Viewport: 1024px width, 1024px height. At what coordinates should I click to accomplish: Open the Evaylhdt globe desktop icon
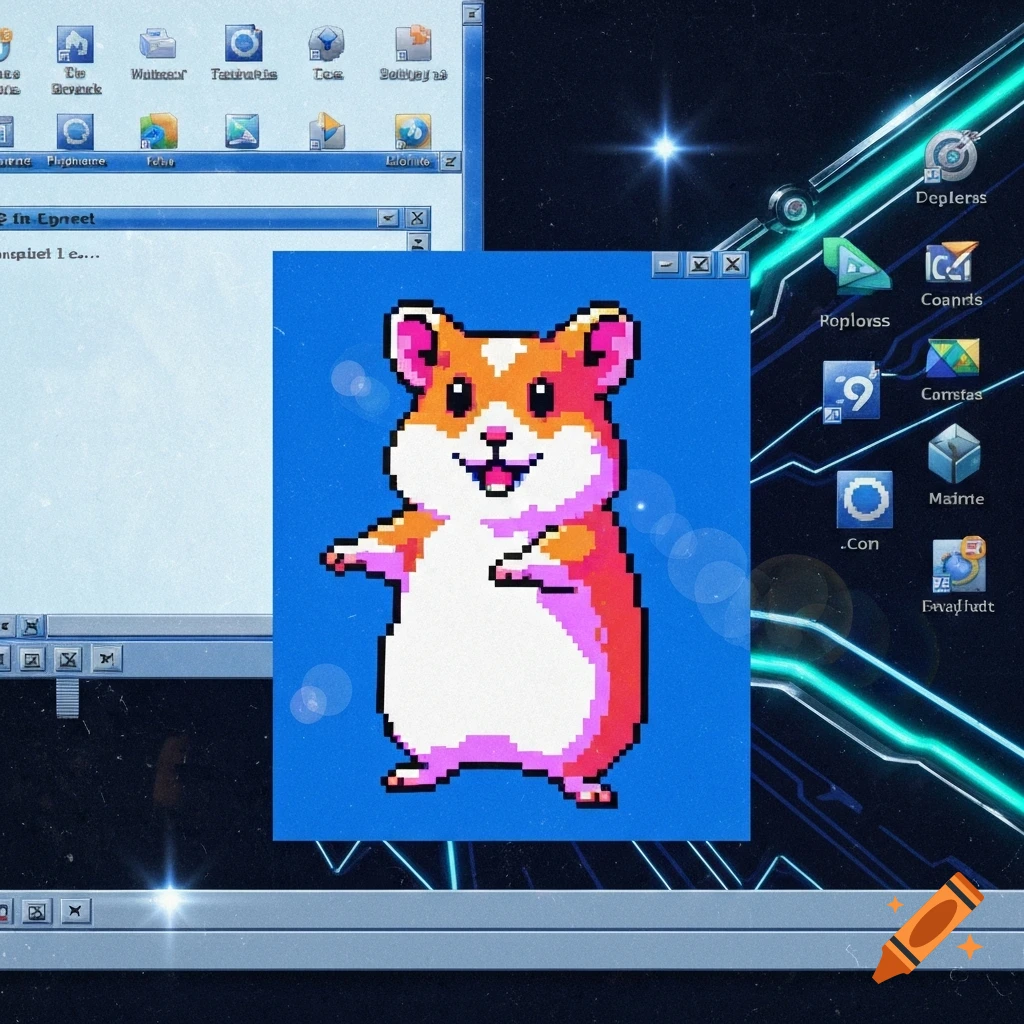[x=956, y=567]
